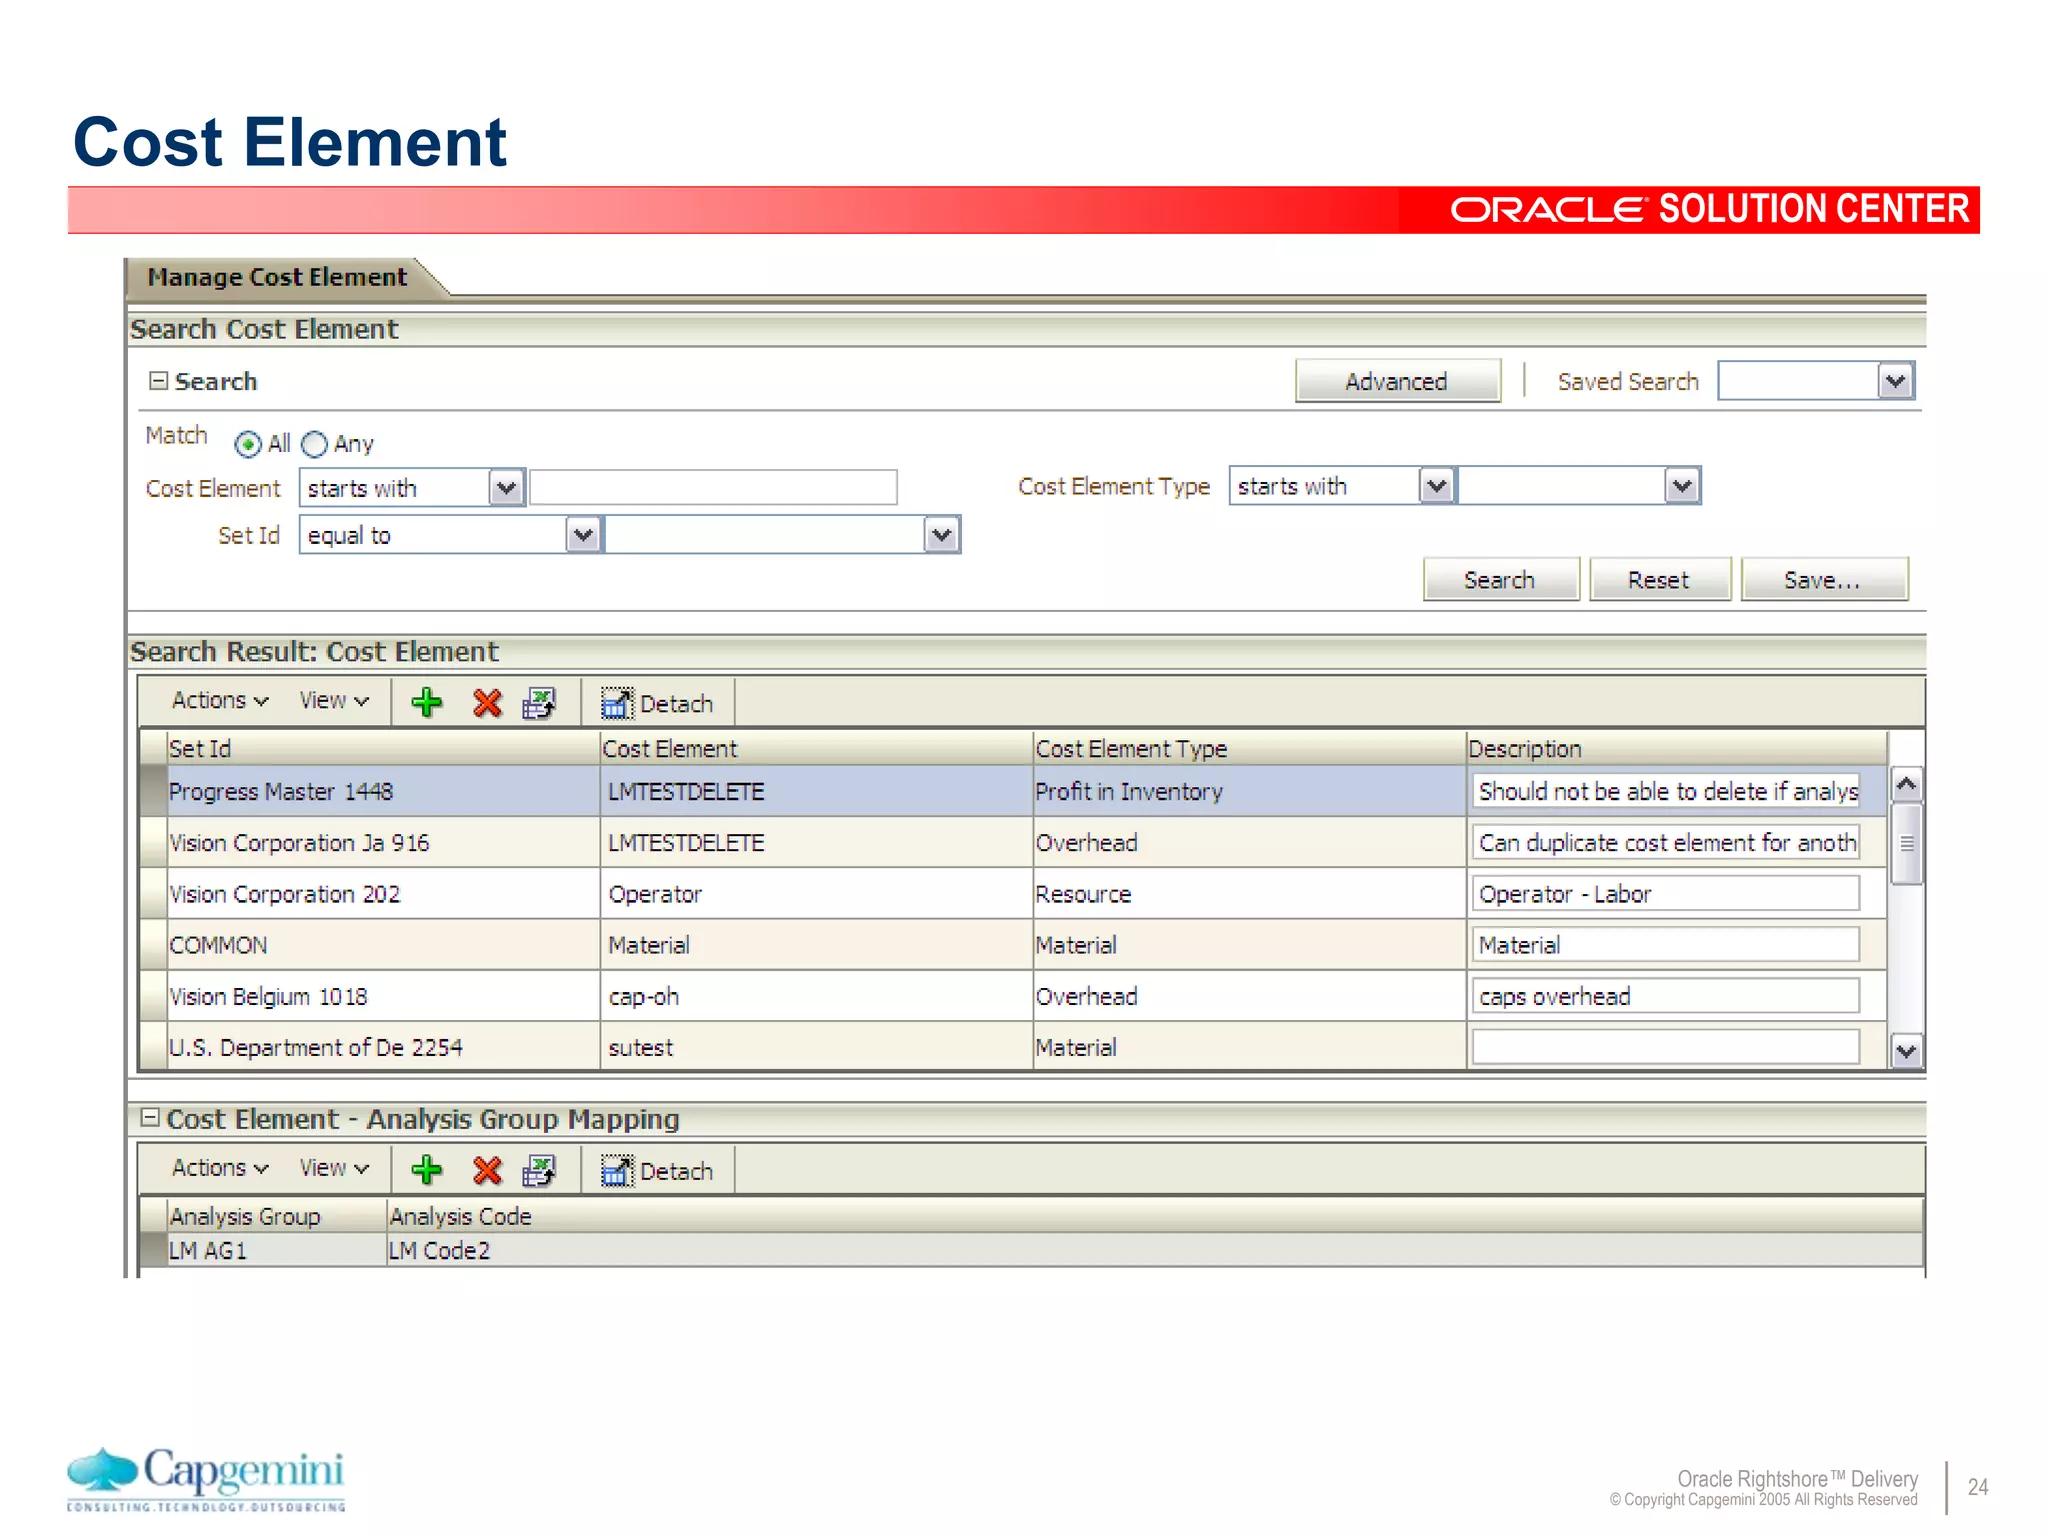Image resolution: width=2048 pixels, height=1536 pixels.
Task: Open View menu in Analysis Group Mapping toolbar
Action: (x=334, y=1168)
